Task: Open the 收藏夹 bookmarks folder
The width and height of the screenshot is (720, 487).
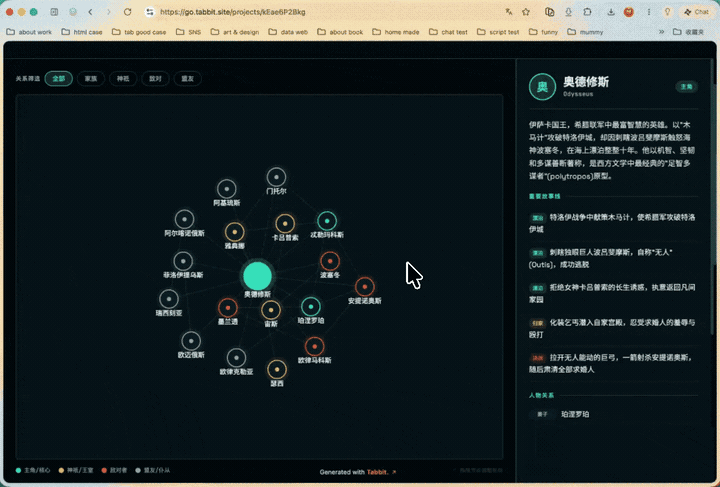Action: (x=688, y=32)
